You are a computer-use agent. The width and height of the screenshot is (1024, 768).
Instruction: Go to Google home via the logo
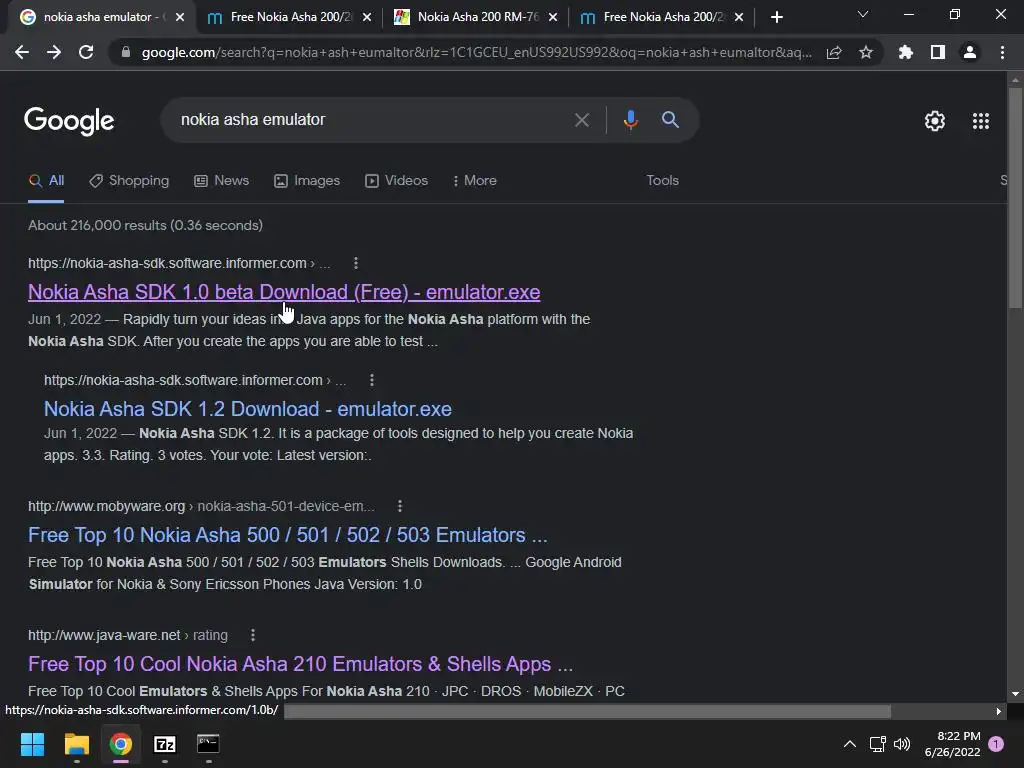click(69, 121)
